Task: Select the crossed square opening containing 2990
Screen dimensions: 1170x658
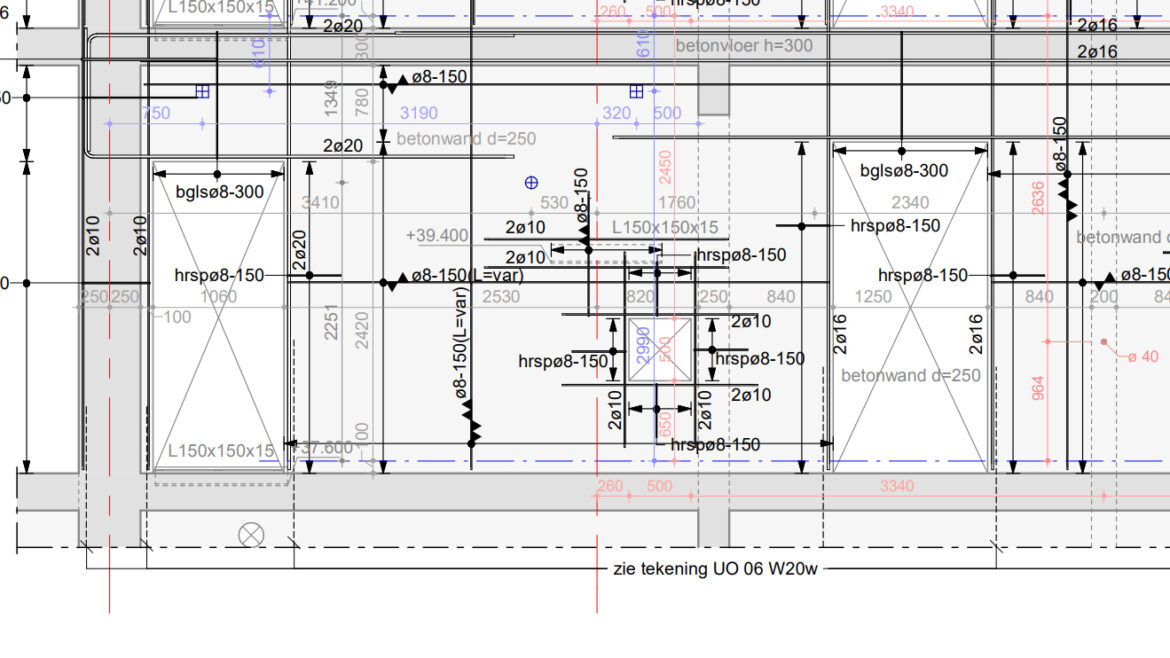Action: point(657,350)
